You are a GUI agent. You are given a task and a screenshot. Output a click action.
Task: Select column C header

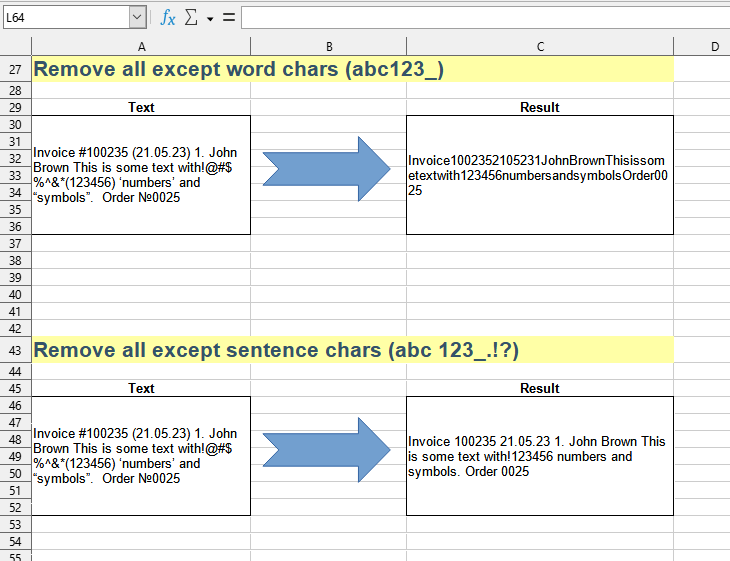coord(540,46)
